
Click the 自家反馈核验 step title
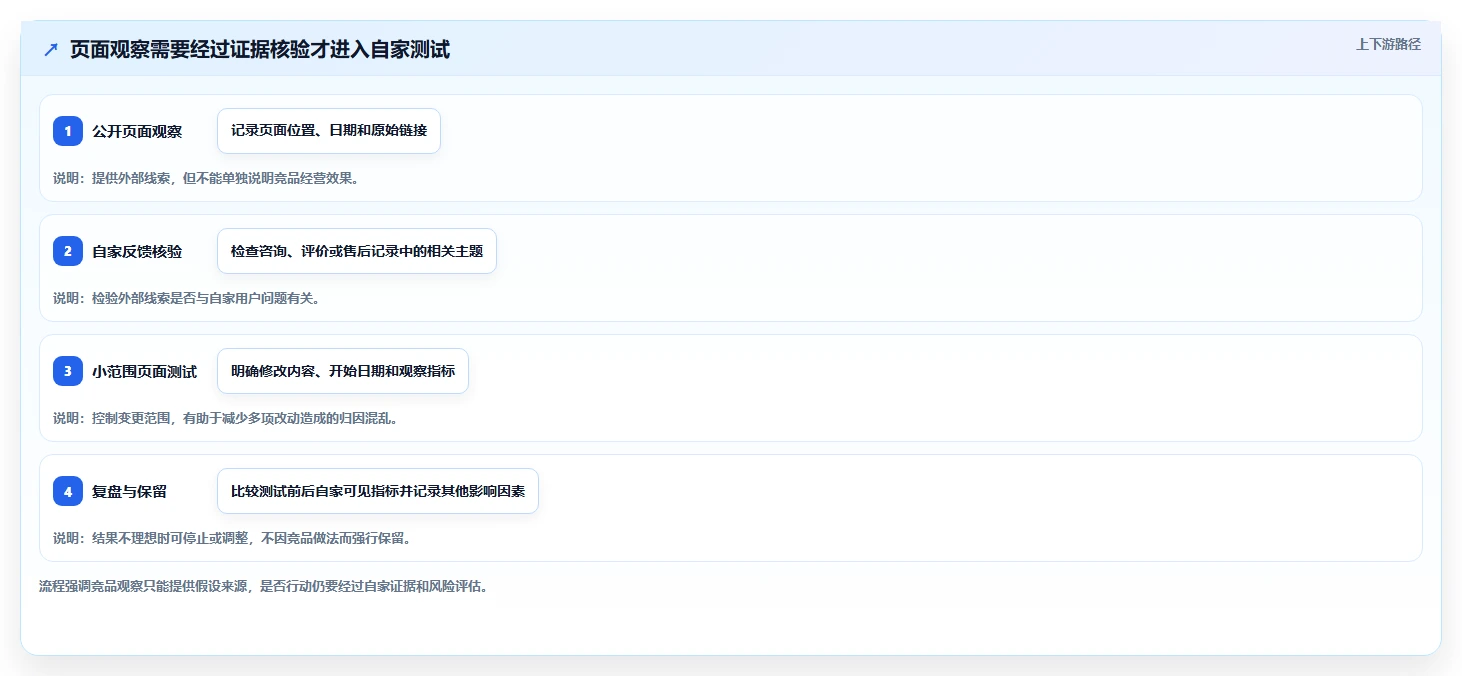(137, 251)
